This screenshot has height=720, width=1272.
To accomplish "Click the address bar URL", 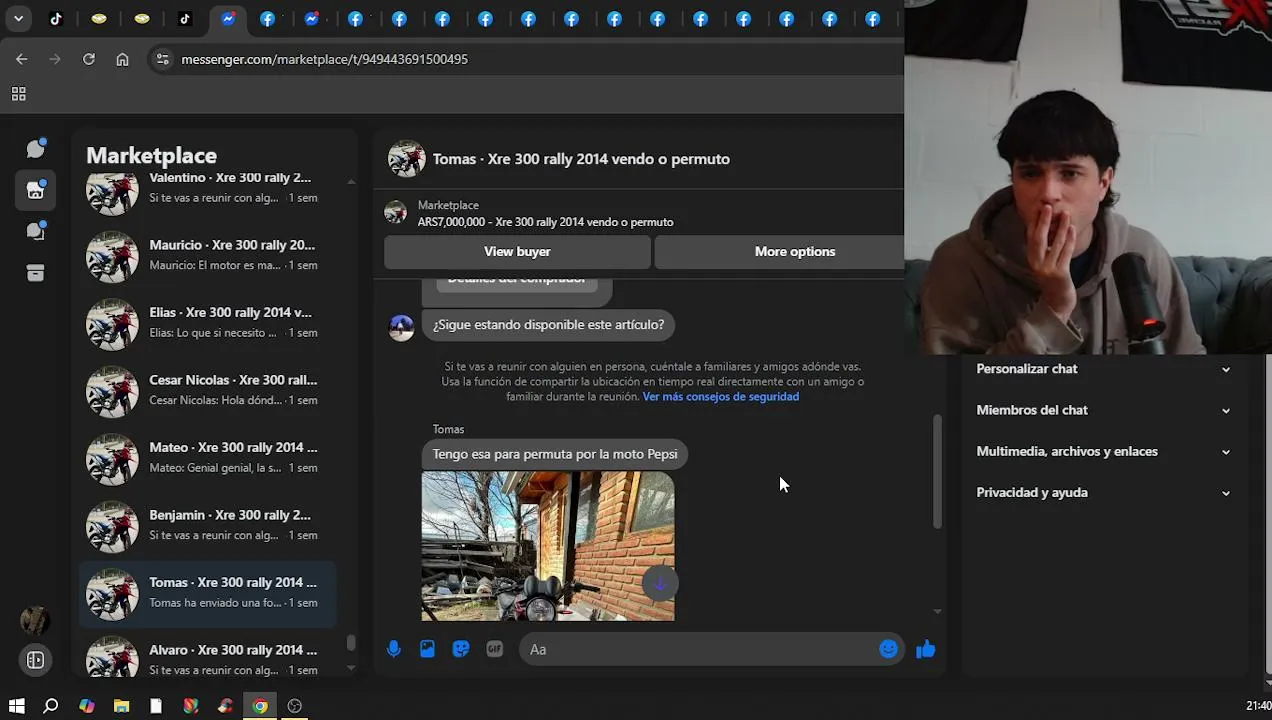I will (324, 59).
